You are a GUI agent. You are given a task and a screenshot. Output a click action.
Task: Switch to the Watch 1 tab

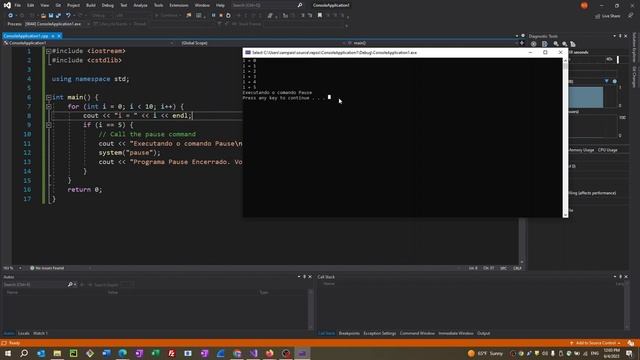(x=40, y=333)
